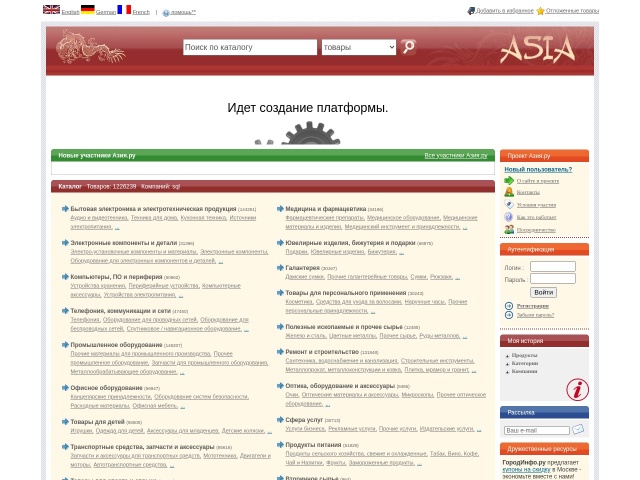This screenshot has width=640, height=480.
Task: Expand more subcategories under 'Полезные ископаемые'
Action: coord(465,336)
